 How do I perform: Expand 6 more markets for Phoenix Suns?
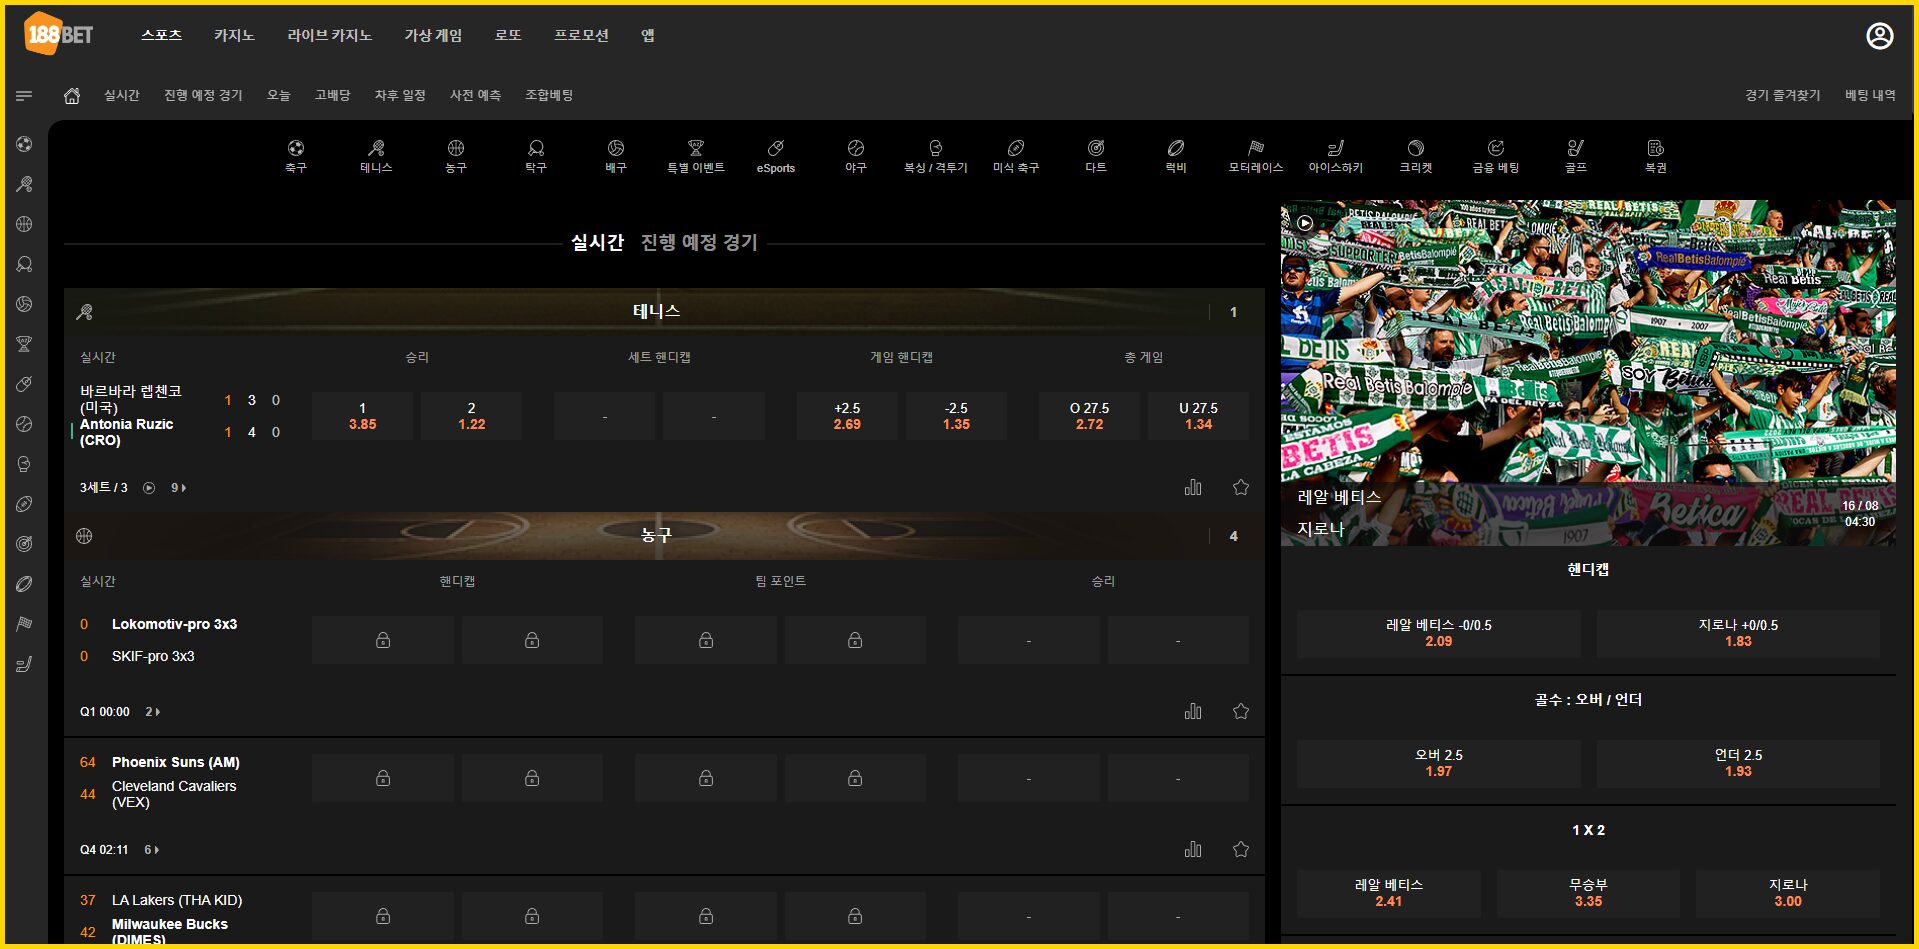[x=152, y=850]
